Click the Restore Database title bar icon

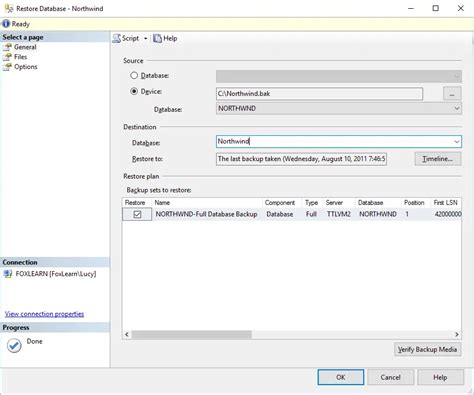(x=9, y=8)
